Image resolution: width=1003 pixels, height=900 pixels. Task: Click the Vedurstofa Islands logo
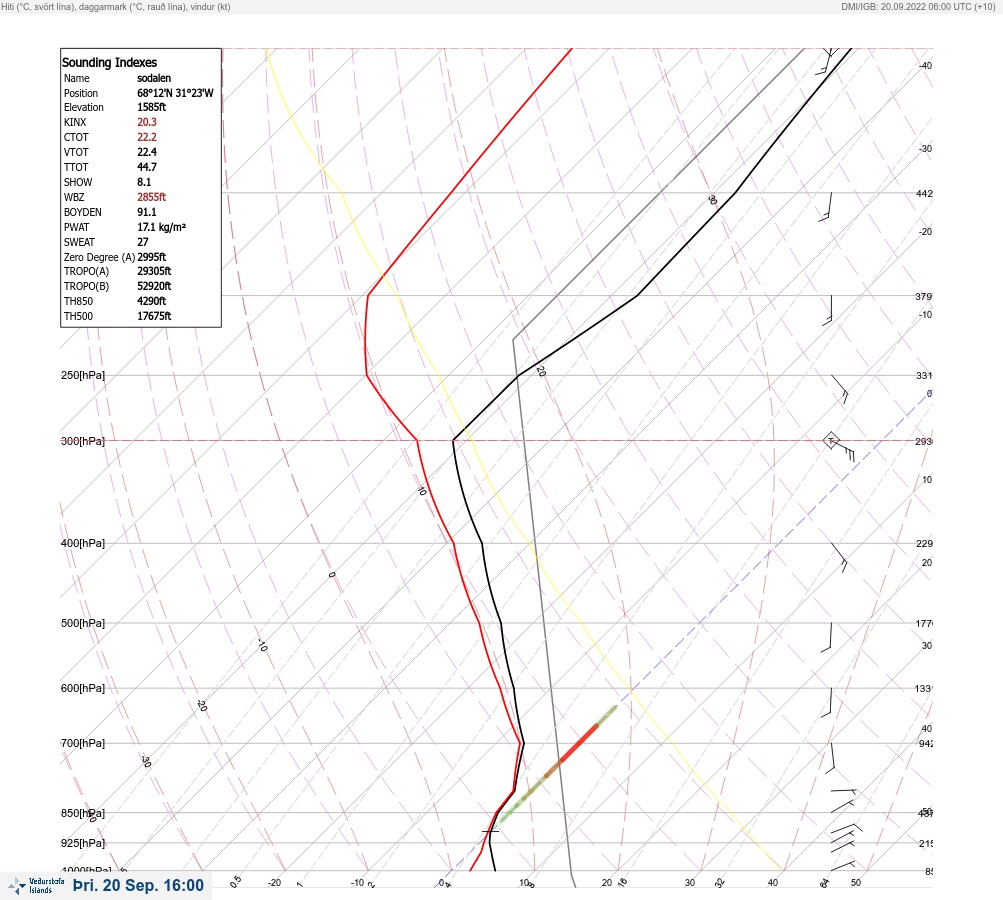[36, 885]
